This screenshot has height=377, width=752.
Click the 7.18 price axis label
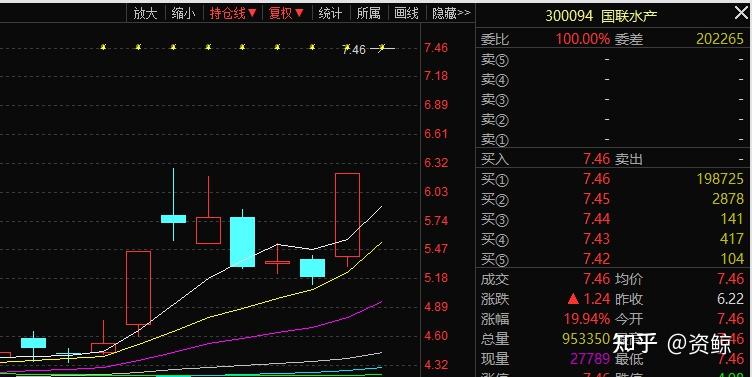(x=436, y=76)
